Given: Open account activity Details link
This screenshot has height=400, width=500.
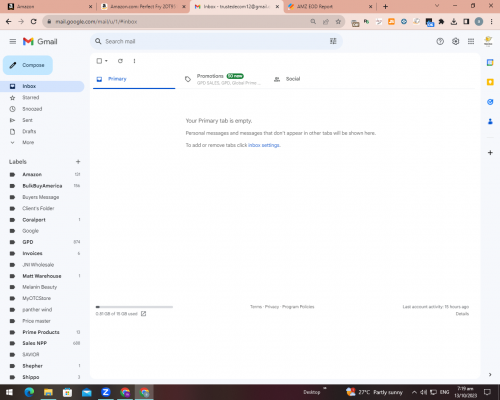Looking at the screenshot, I should click(x=462, y=314).
